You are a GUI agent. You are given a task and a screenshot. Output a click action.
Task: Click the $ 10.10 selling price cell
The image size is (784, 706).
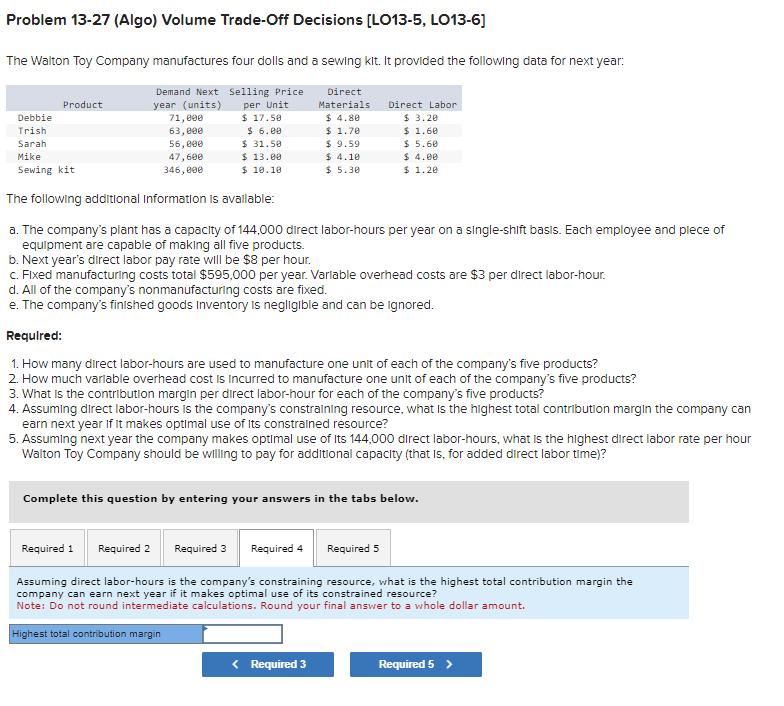262,170
